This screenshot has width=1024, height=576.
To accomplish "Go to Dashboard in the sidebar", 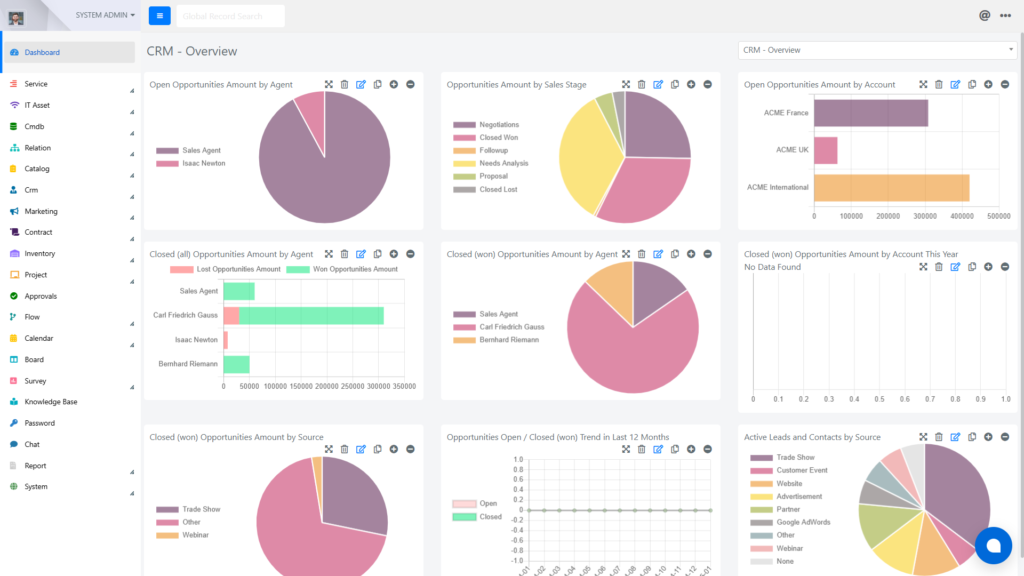I will pyautogui.click(x=69, y=52).
